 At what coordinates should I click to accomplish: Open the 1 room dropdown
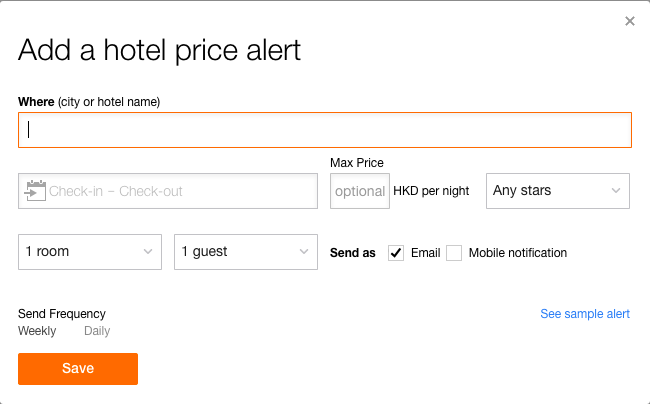click(x=90, y=252)
